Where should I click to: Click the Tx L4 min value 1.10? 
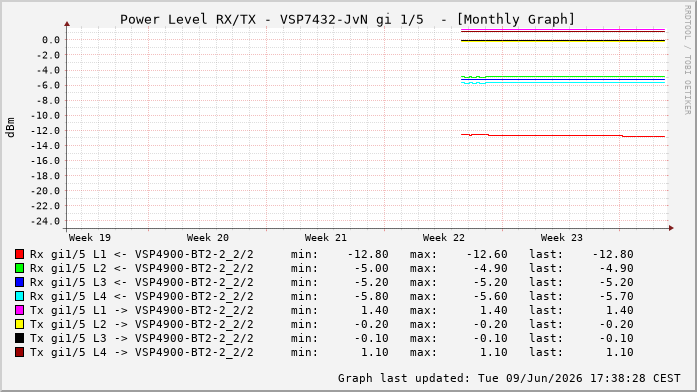375,352
